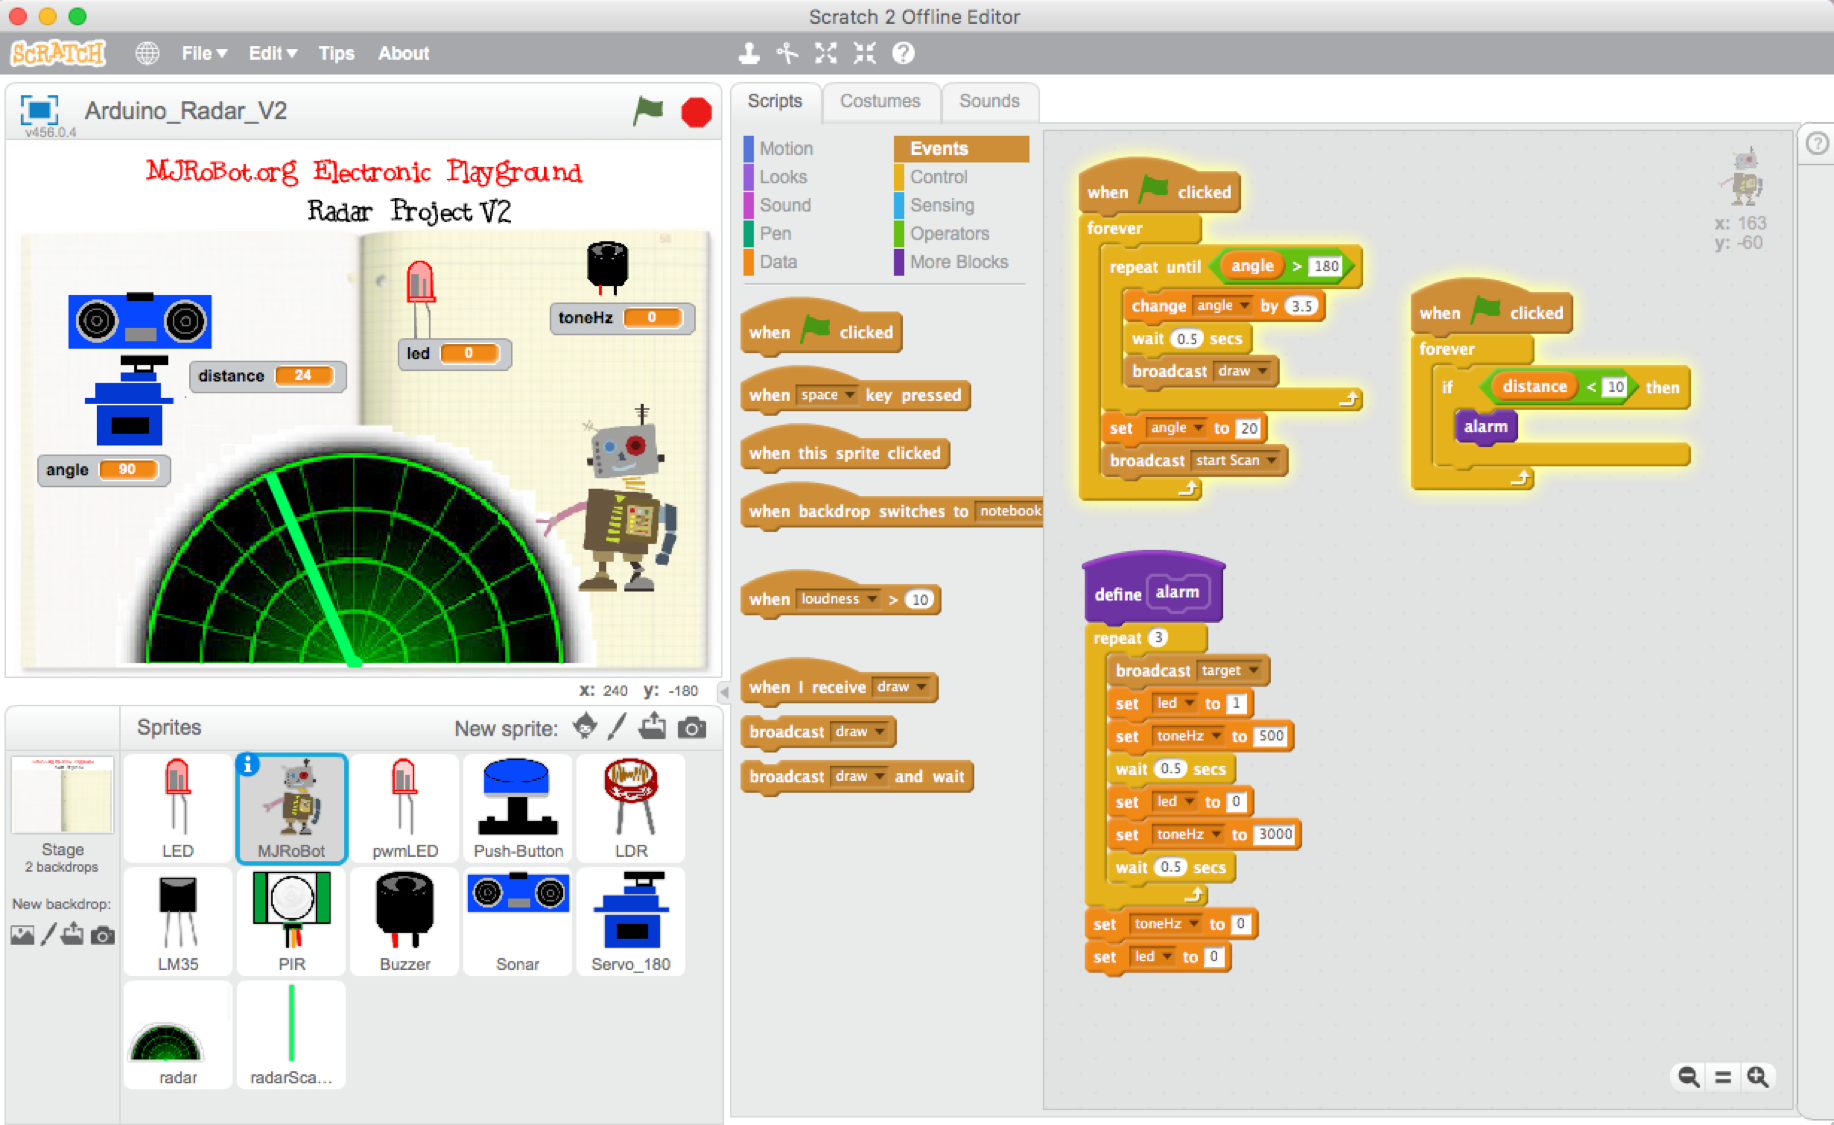The image size is (1834, 1125).
Task: Zoom in on the scripts area
Action: [1758, 1077]
